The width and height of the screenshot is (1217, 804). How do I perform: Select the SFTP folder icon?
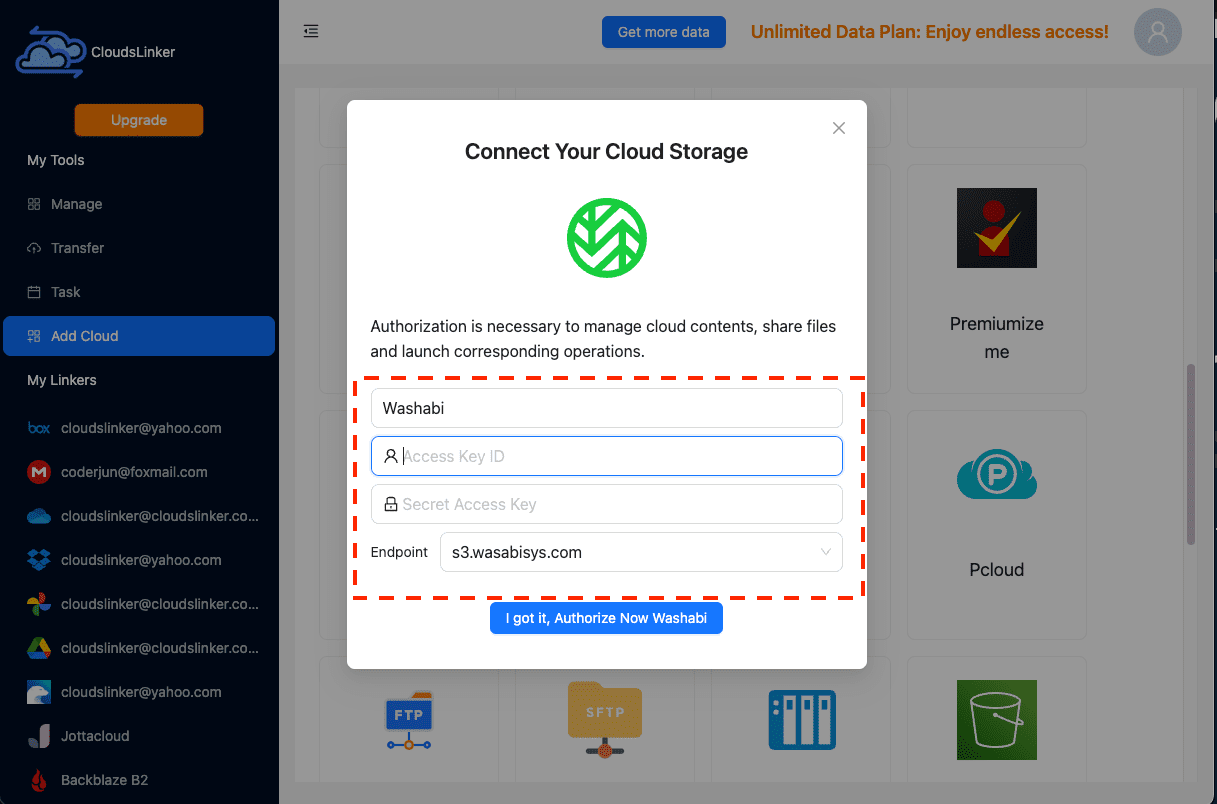click(605, 720)
